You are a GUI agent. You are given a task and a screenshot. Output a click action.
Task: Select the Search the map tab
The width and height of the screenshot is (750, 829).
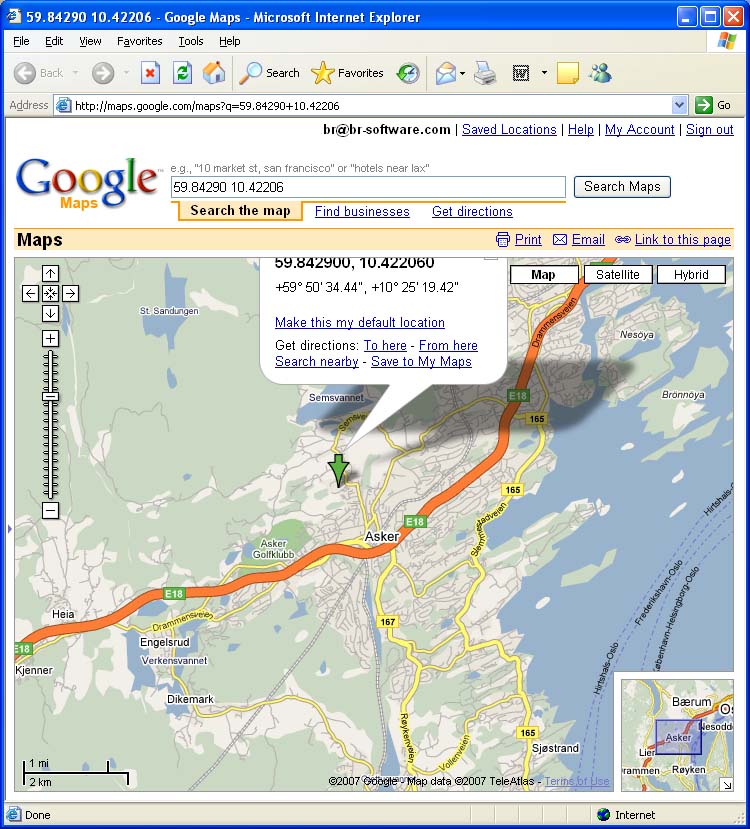click(240, 211)
